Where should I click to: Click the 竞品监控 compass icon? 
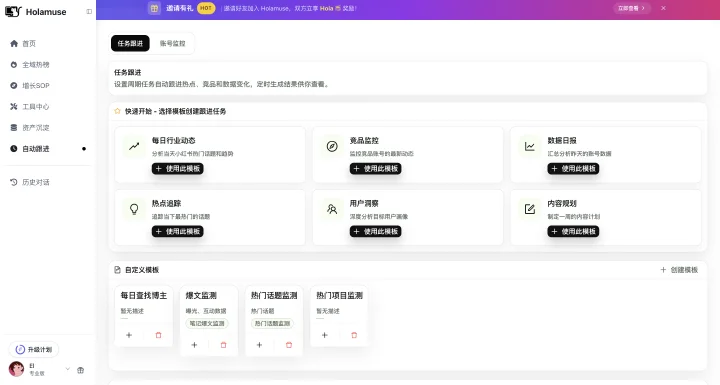[332, 147]
